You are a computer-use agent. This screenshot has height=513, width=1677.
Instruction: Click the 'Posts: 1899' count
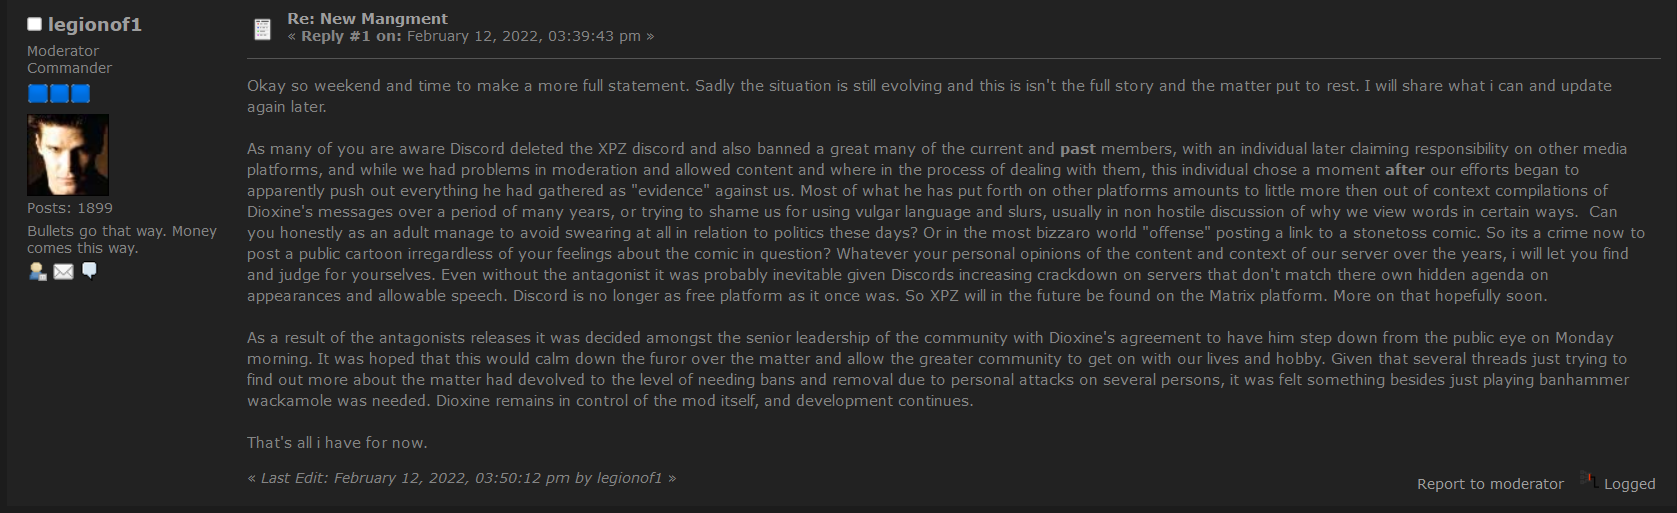70,208
